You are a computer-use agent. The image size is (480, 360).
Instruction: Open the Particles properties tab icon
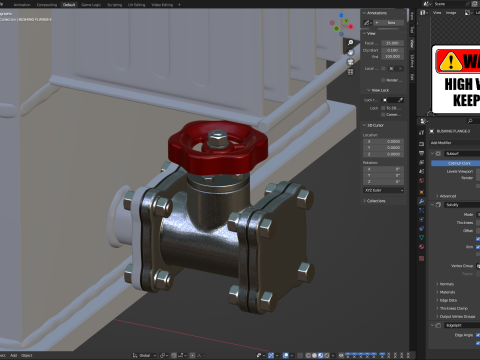[422, 210]
